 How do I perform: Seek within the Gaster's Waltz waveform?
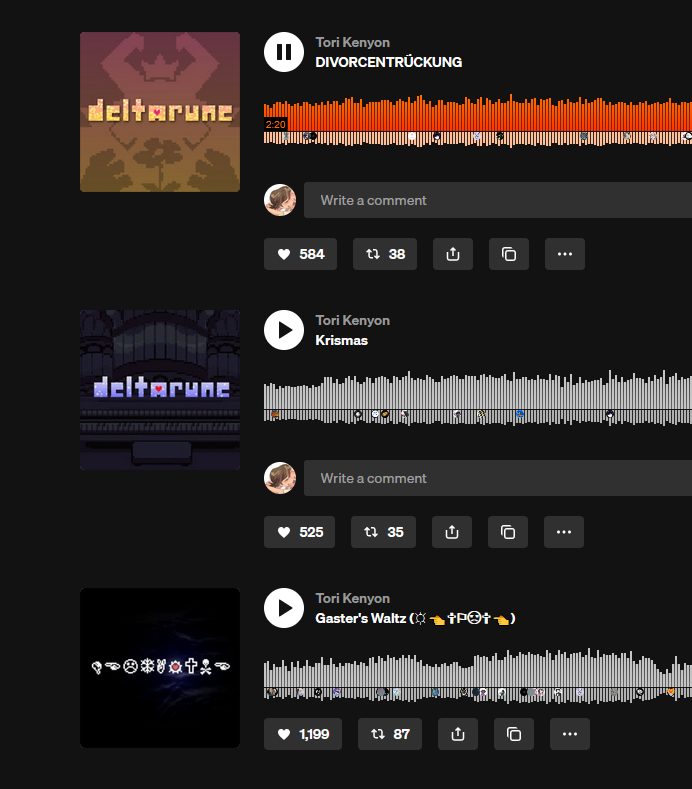478,676
